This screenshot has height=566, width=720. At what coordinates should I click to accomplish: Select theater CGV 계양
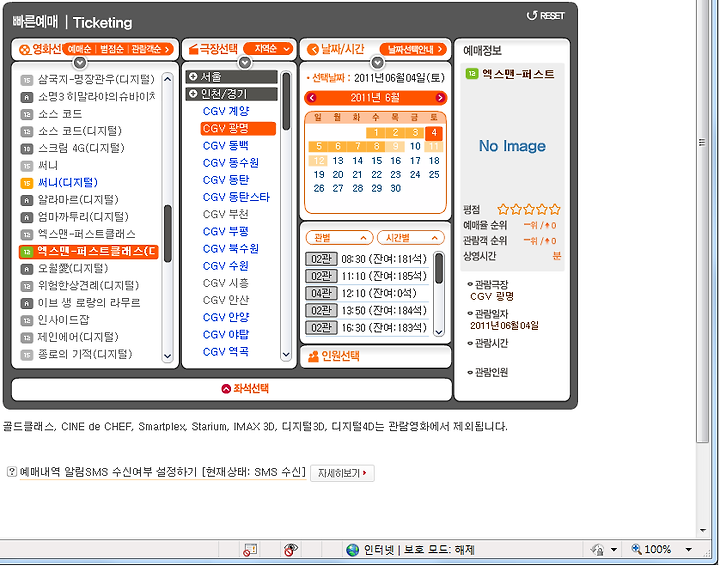click(226, 111)
